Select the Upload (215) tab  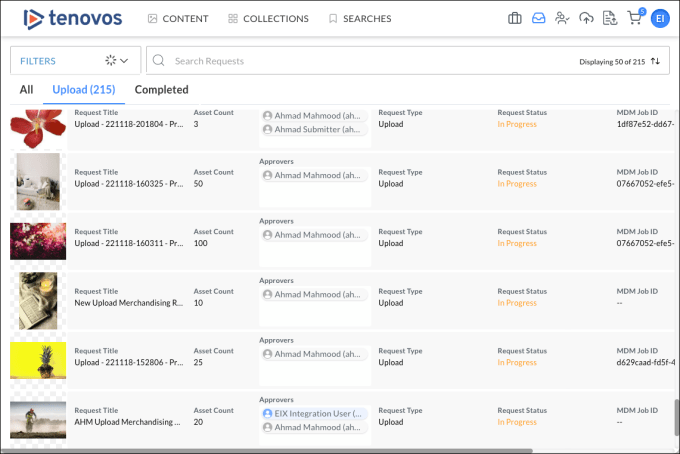[x=84, y=90]
